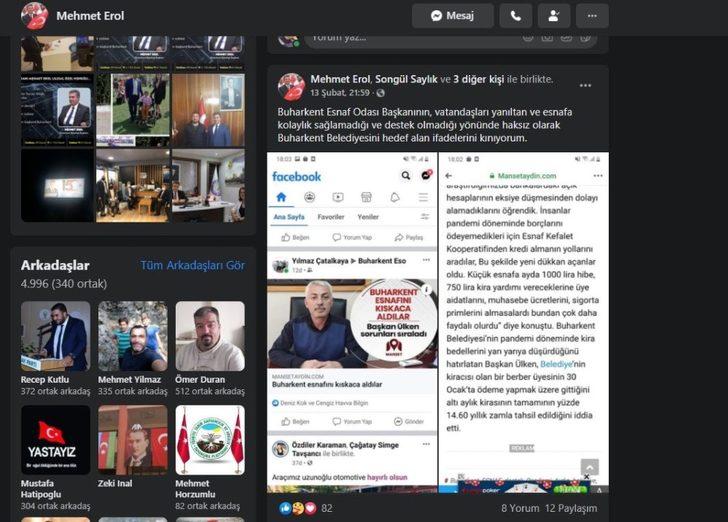Click the public audience globe icon

click(x=380, y=94)
